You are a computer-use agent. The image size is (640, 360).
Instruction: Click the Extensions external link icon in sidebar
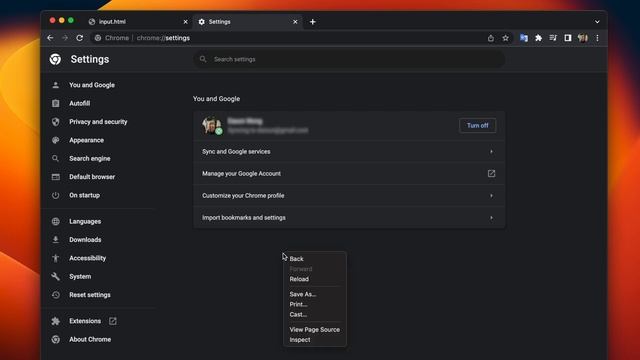[x=113, y=321]
